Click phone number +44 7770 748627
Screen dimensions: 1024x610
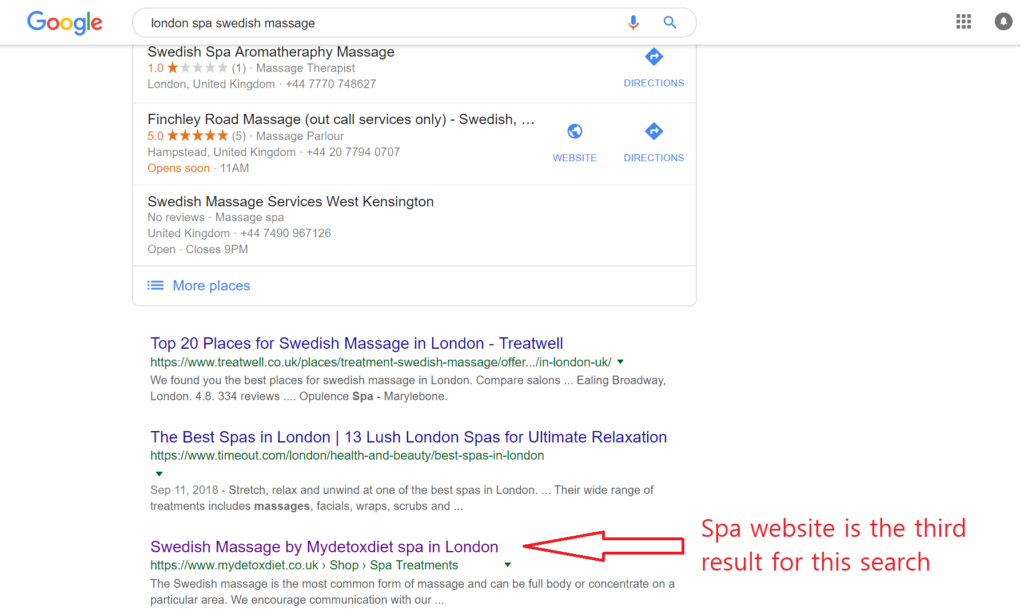point(330,84)
